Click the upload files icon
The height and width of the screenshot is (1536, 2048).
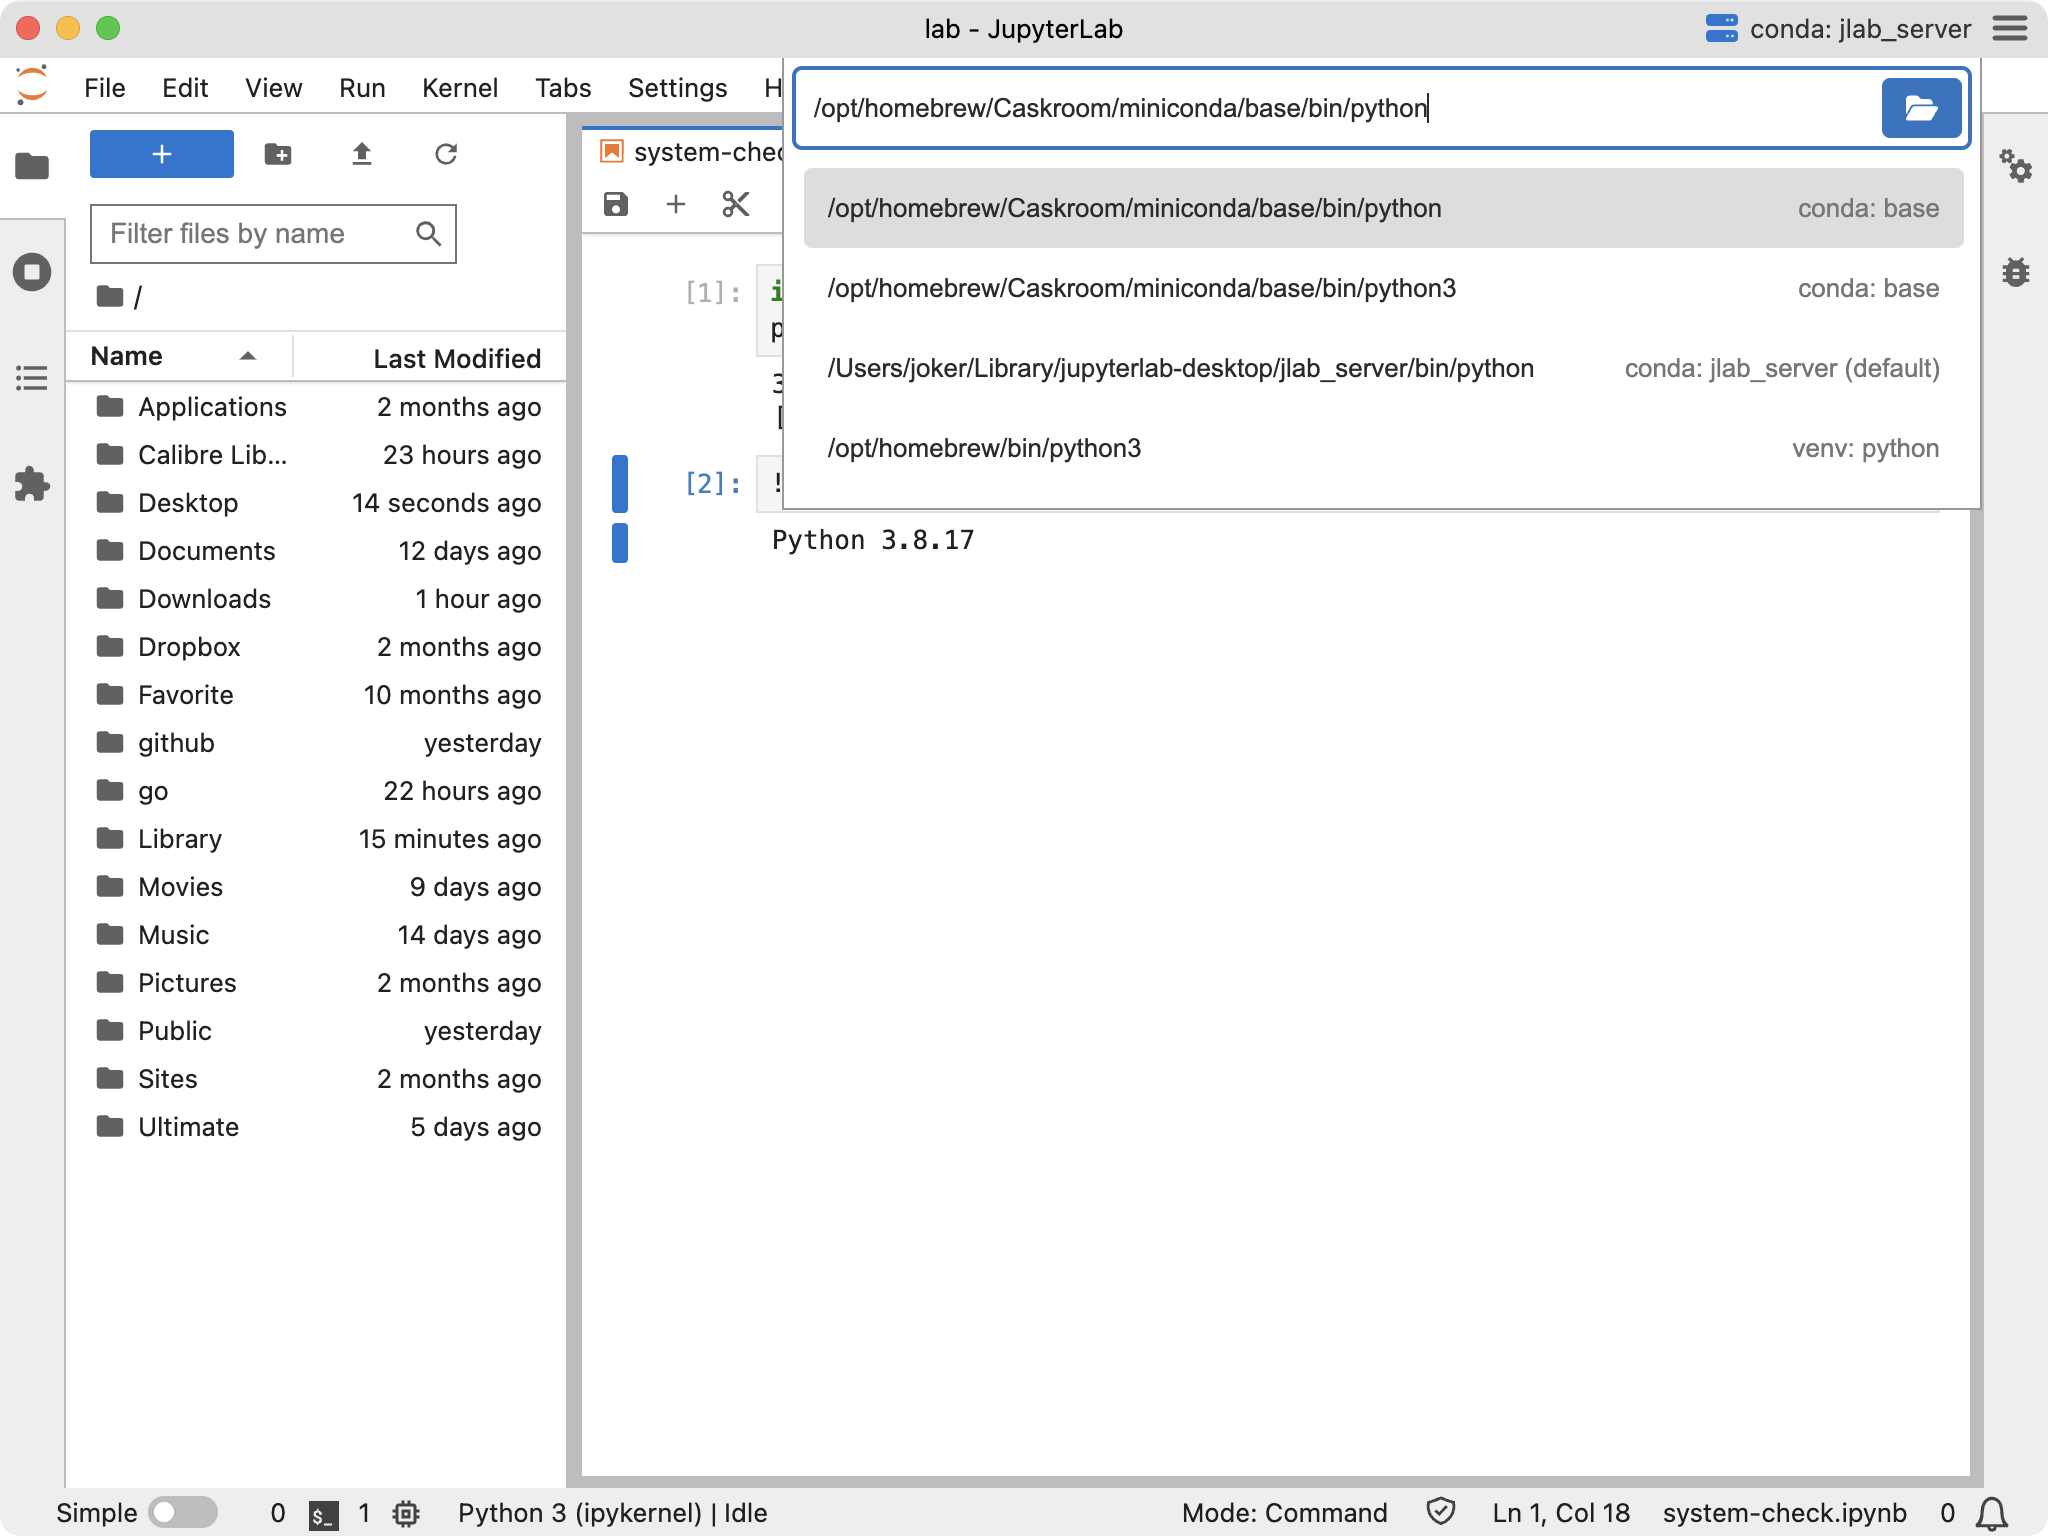click(x=362, y=154)
